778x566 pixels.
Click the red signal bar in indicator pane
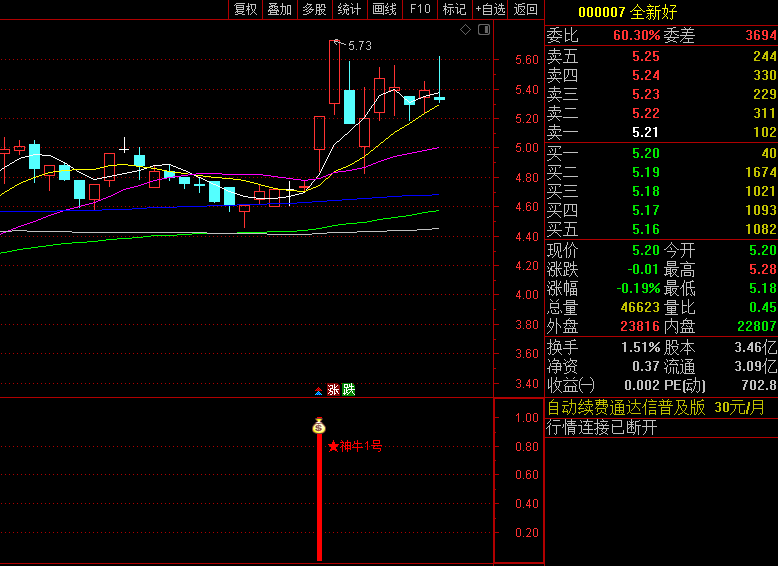point(320,497)
